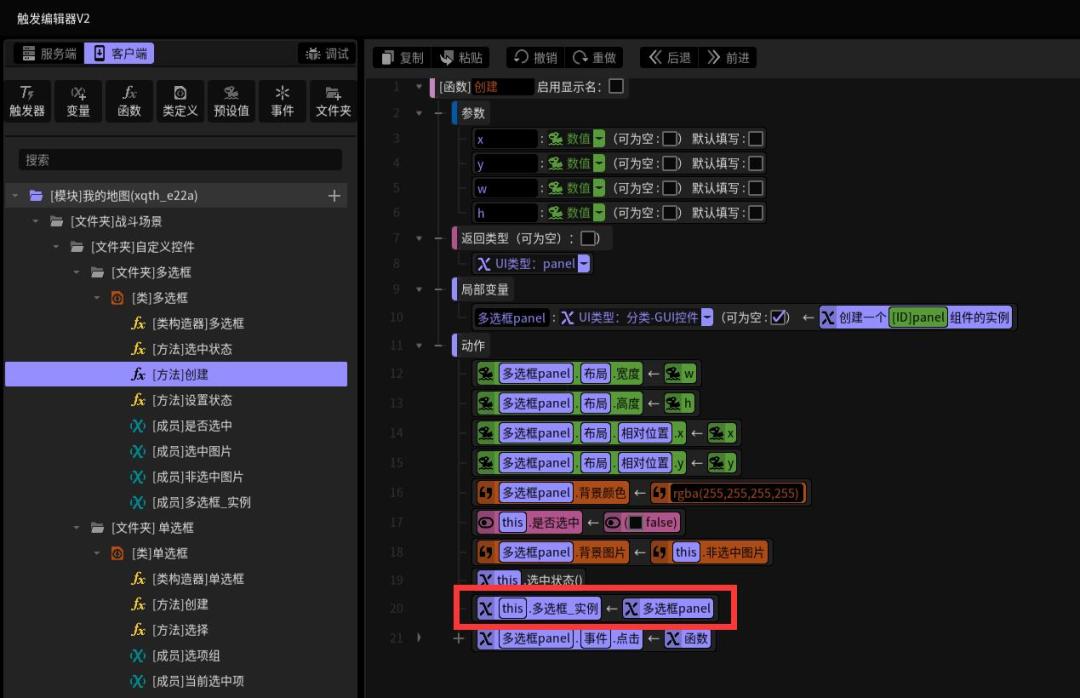Switch to the 客户端 tab

[x=120, y=53]
